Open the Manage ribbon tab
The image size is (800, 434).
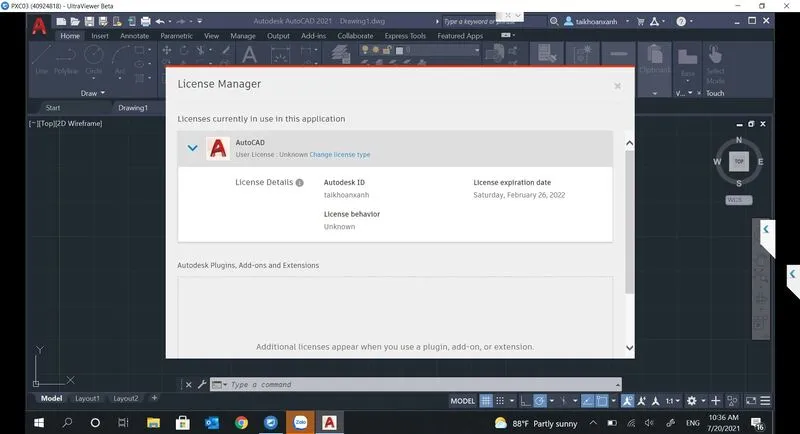coord(243,36)
